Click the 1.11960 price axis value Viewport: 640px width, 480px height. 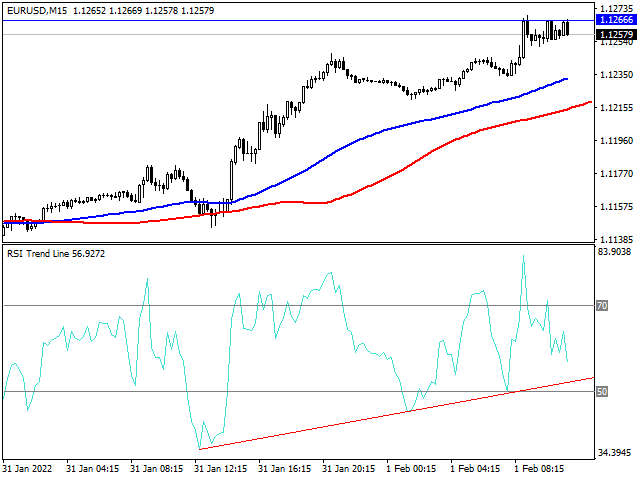[616, 141]
